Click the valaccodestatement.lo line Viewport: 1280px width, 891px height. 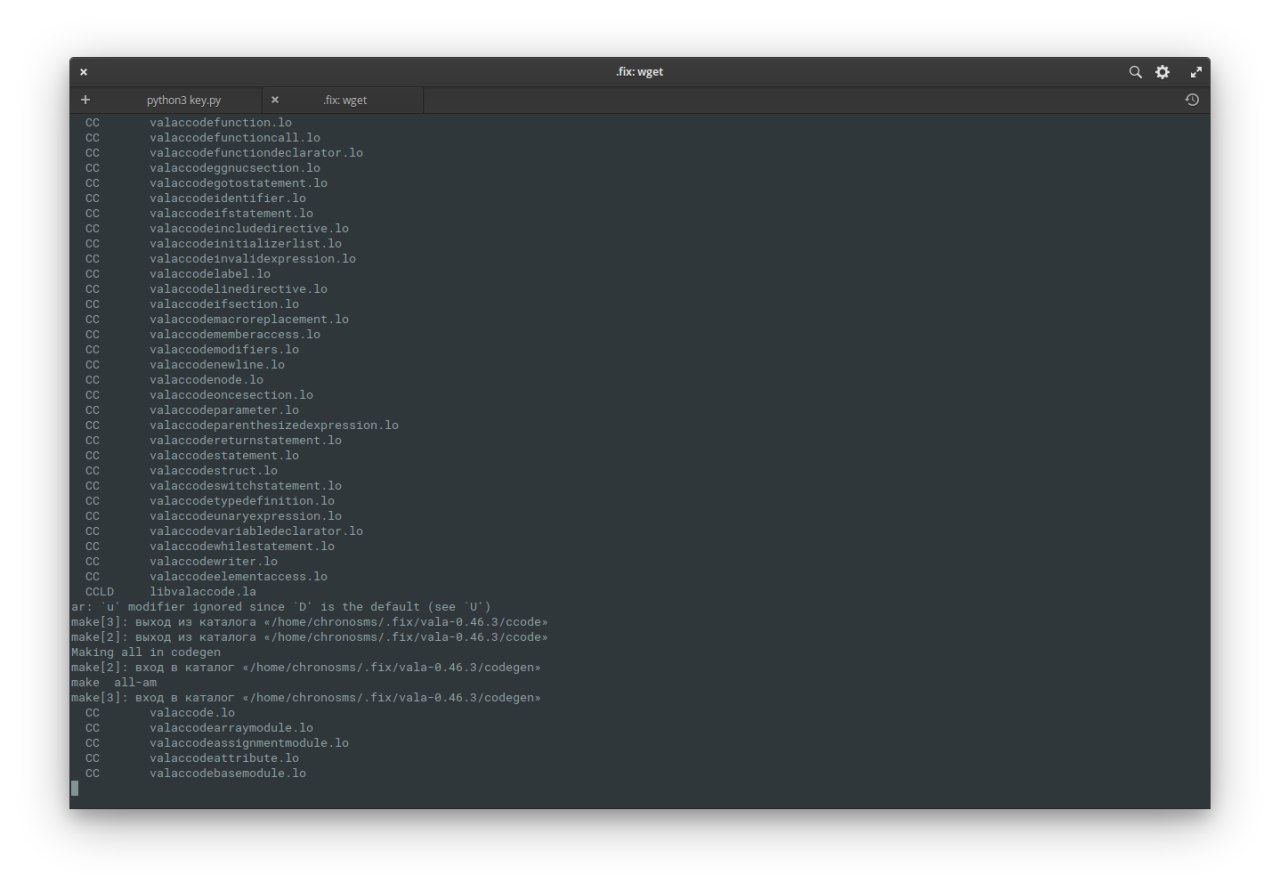click(192, 455)
